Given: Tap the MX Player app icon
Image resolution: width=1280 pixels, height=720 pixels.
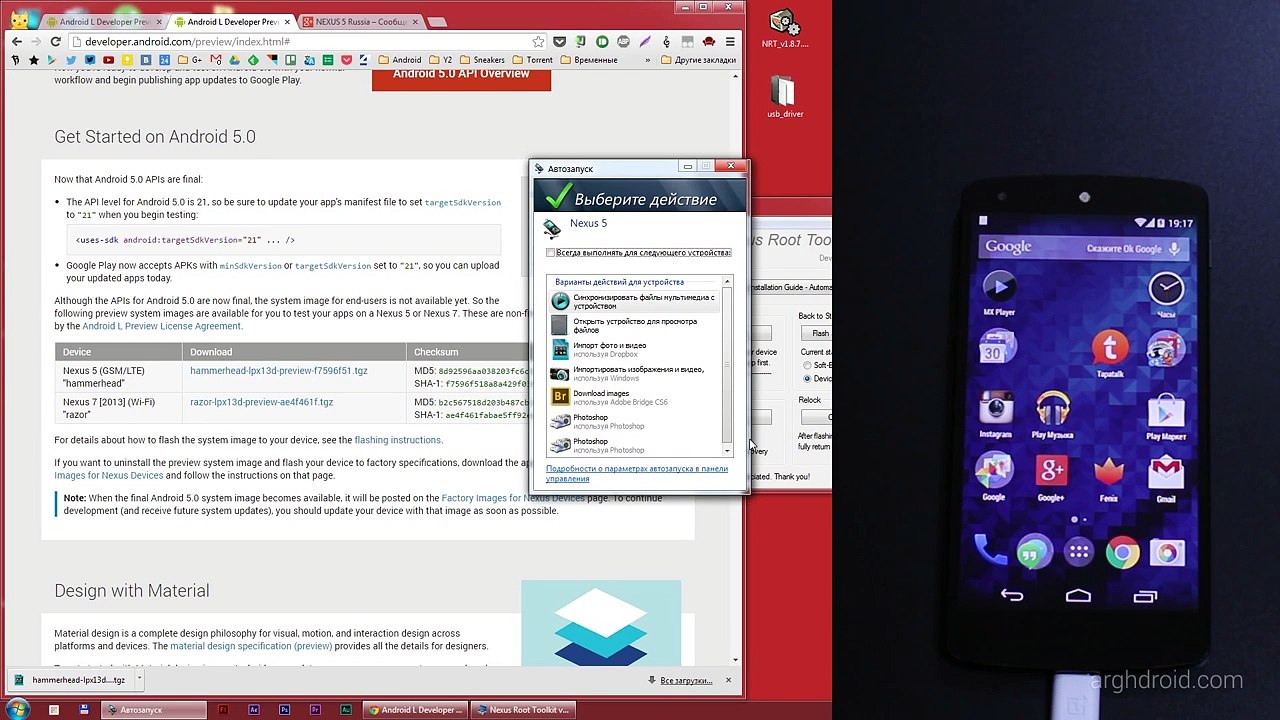Looking at the screenshot, I should coord(998,293).
